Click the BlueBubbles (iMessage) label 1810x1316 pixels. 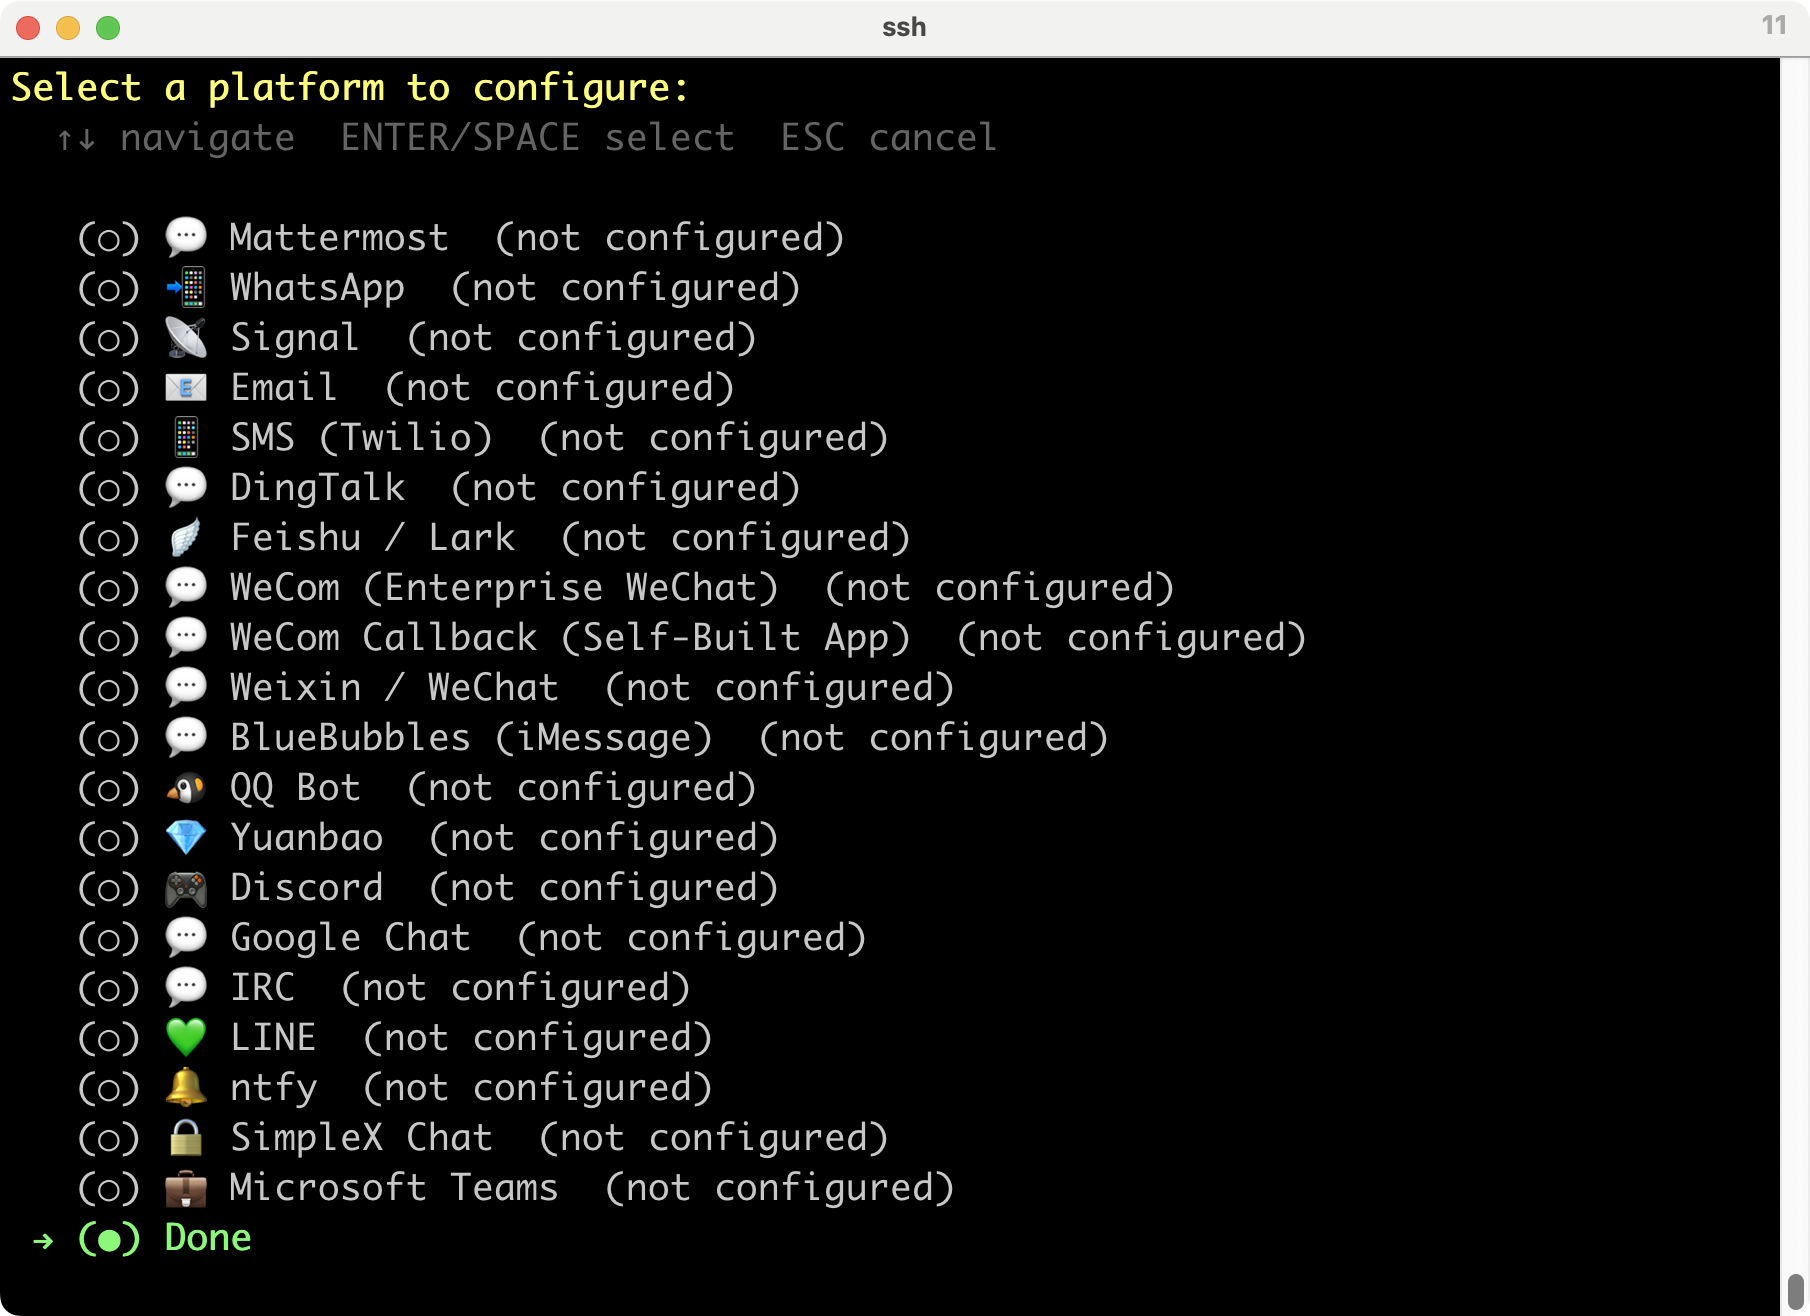471,738
